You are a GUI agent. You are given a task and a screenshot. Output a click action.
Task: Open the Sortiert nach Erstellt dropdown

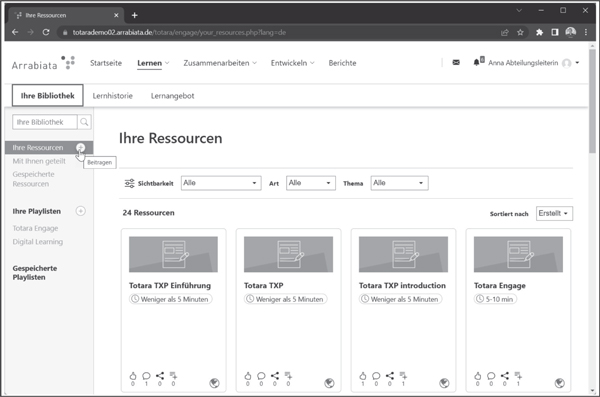[554, 213]
